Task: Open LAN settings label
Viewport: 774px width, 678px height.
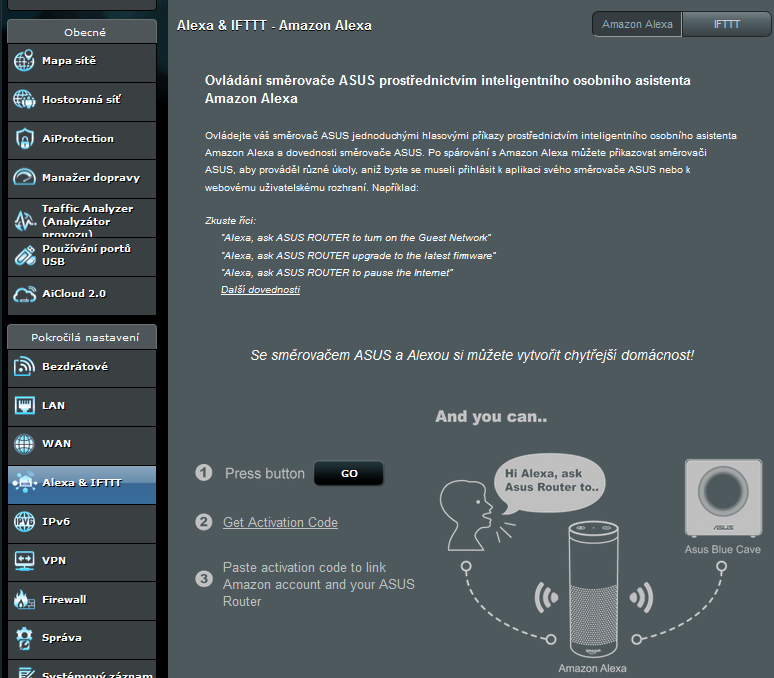Action: point(53,406)
